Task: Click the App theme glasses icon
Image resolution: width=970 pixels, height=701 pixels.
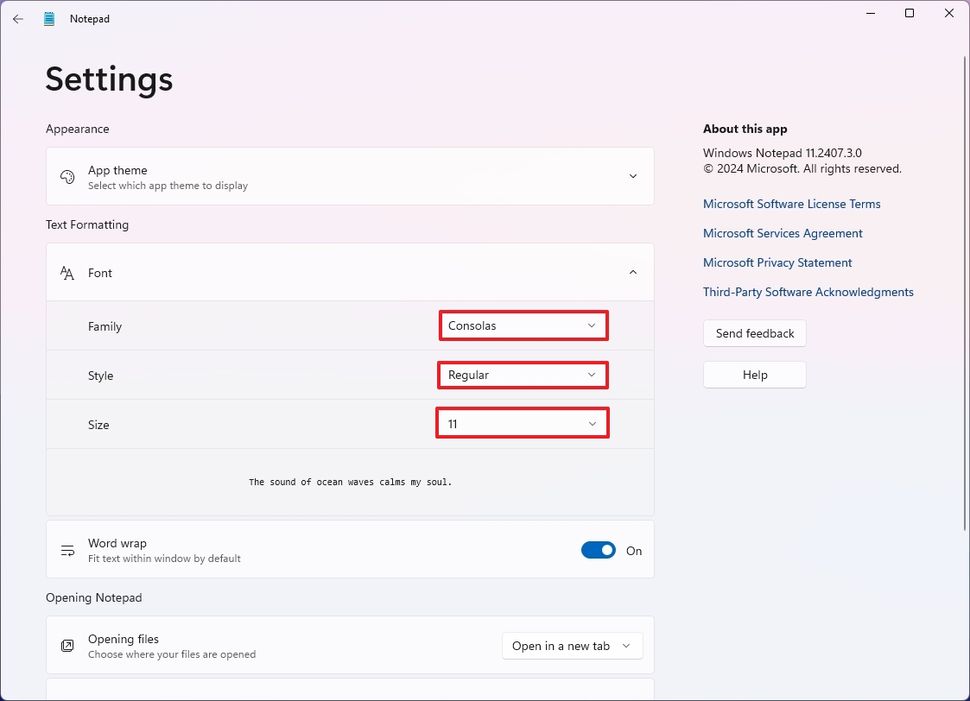Action: click(67, 175)
